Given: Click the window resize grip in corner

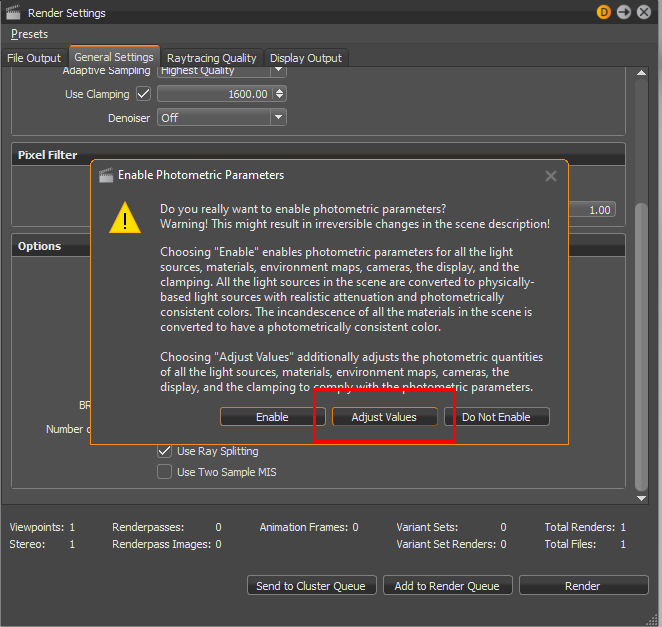Looking at the screenshot, I should pos(653,619).
